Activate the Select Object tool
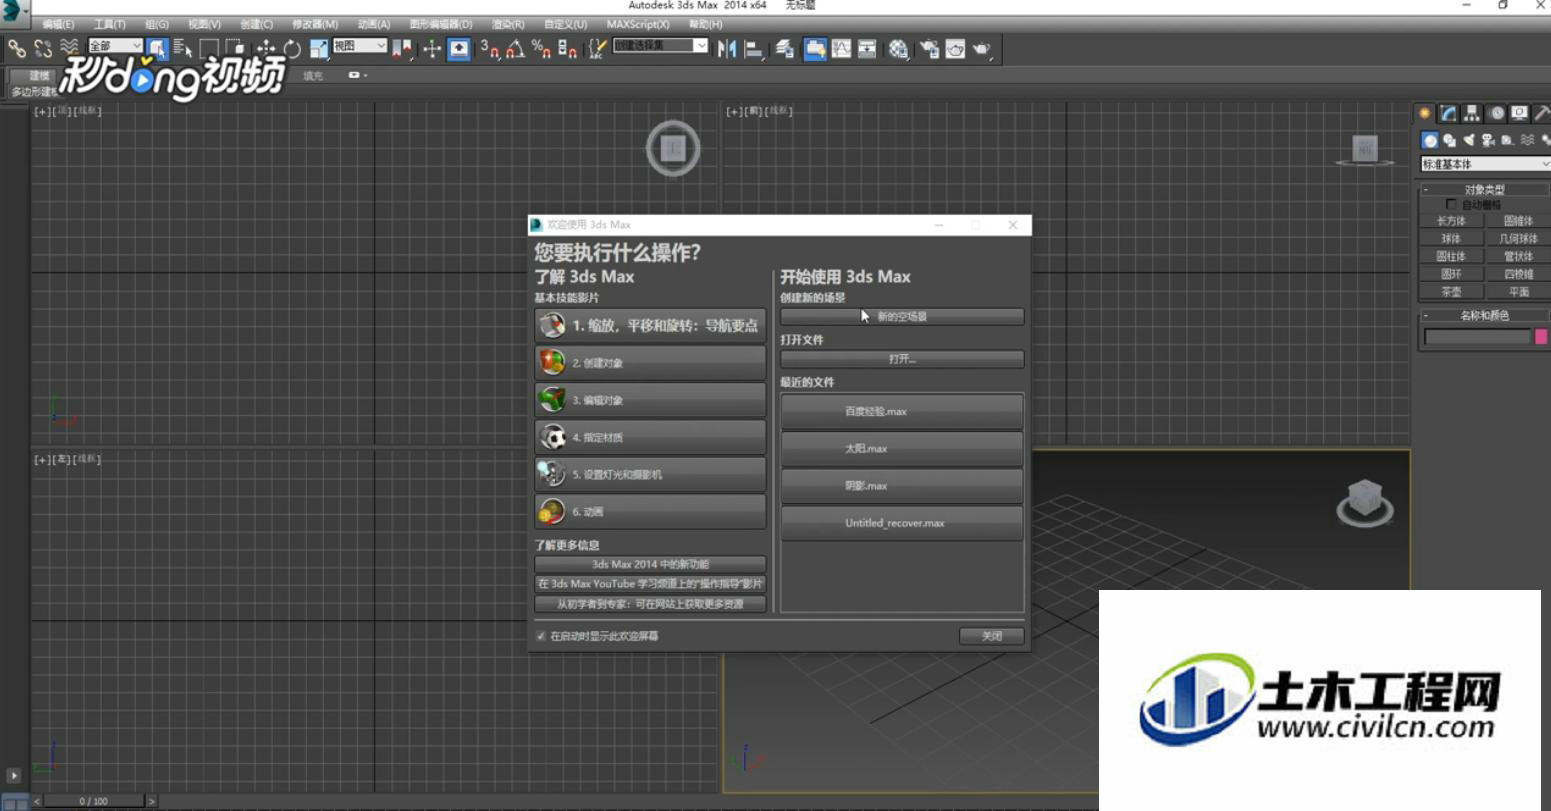Screen dimensions: 1551x811 (x=158, y=48)
